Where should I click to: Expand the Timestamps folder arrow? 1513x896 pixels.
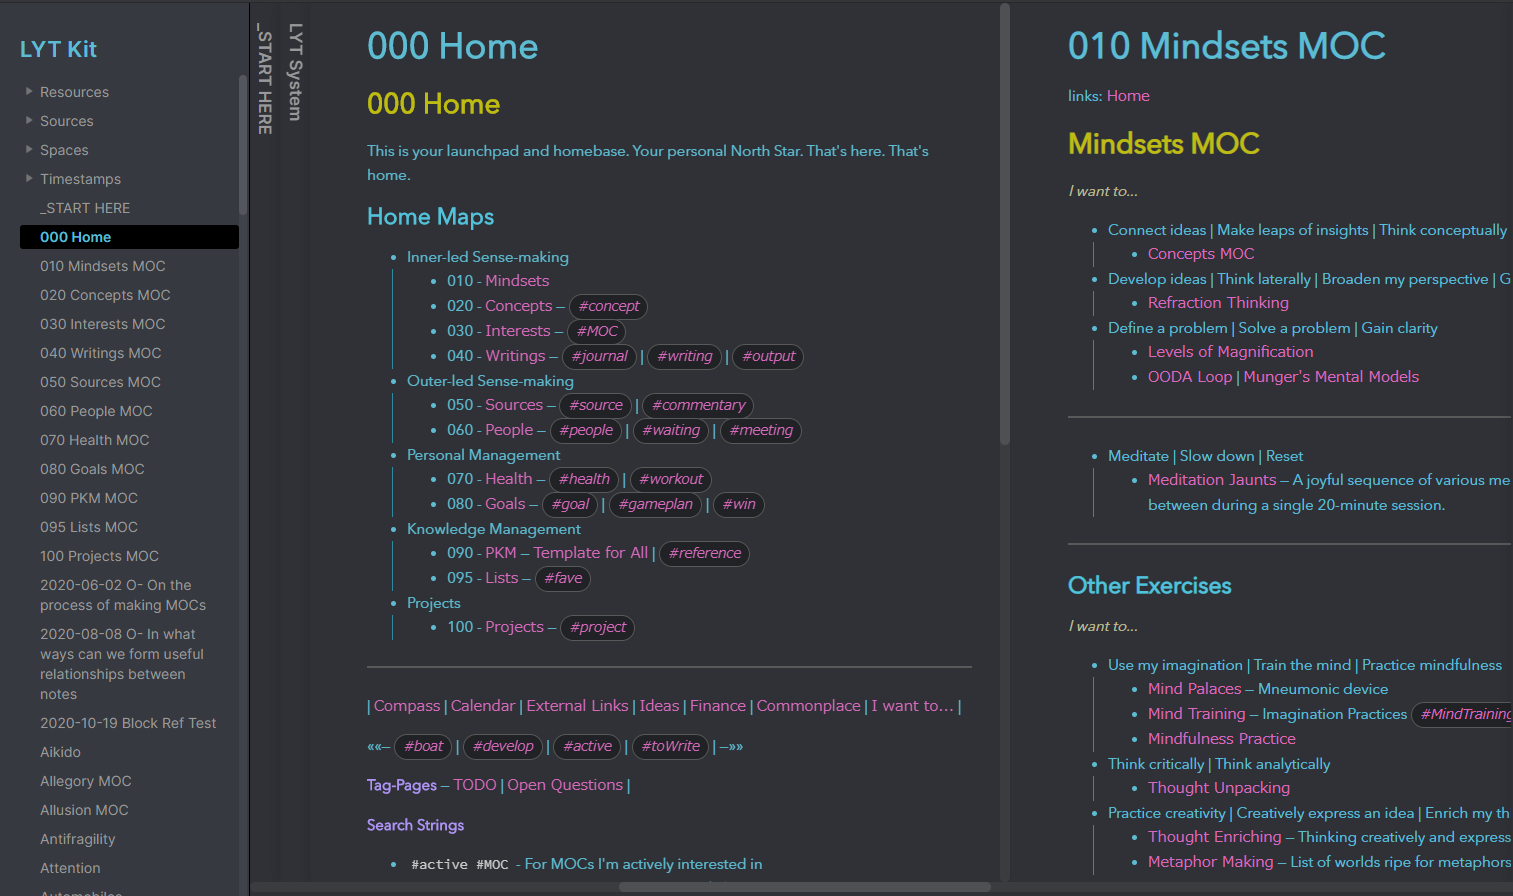(x=29, y=179)
